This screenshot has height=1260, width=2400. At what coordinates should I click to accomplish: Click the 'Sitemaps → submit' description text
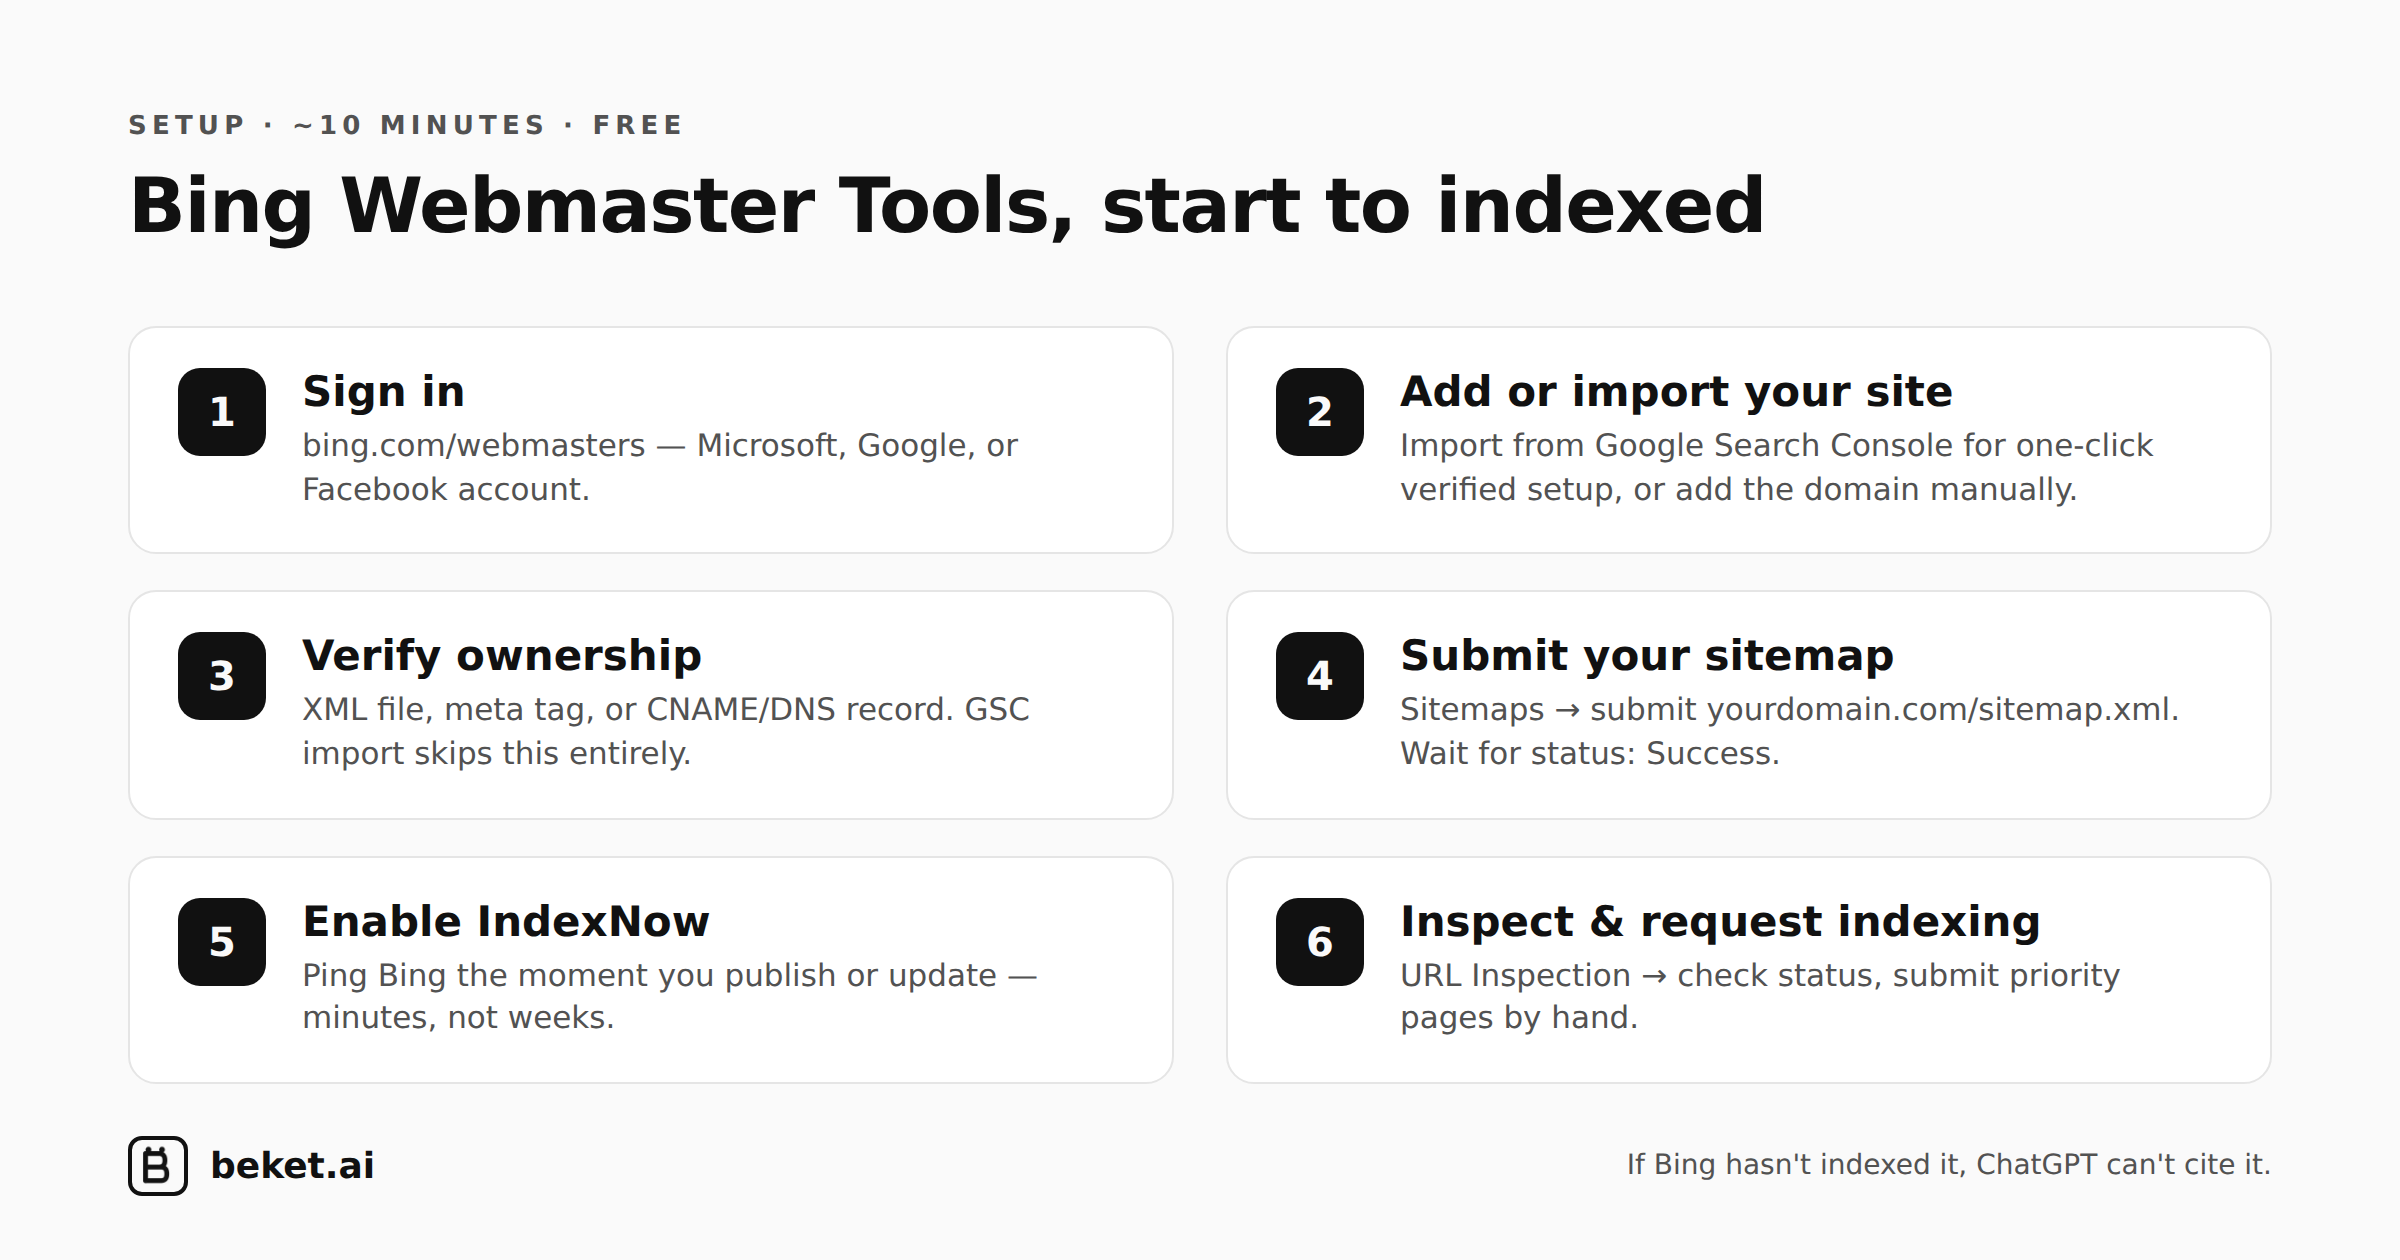click(x=1789, y=731)
